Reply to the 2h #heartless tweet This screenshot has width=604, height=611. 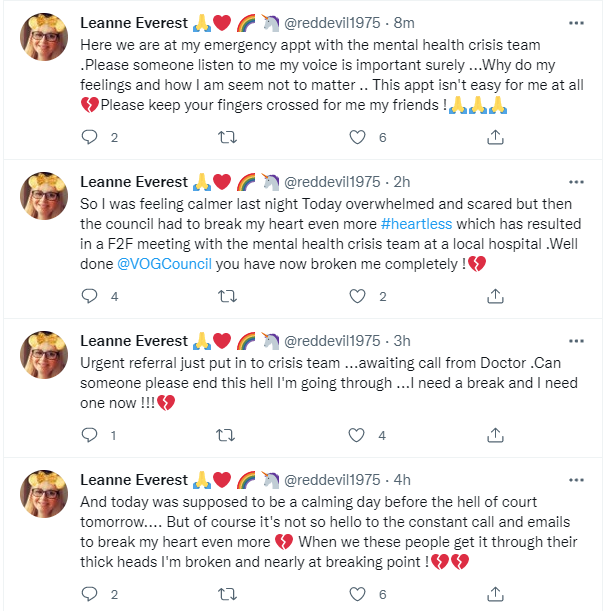coord(89,296)
